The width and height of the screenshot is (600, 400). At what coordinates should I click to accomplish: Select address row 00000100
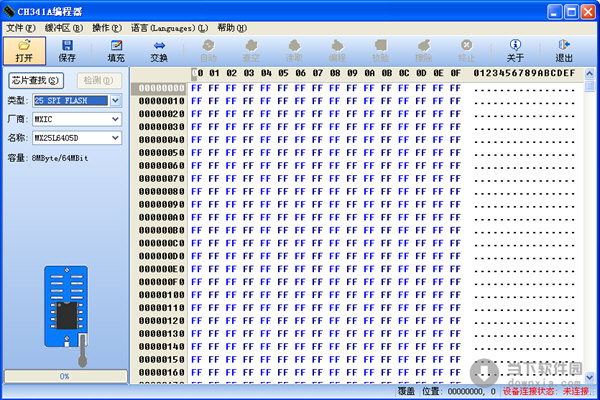click(x=161, y=295)
